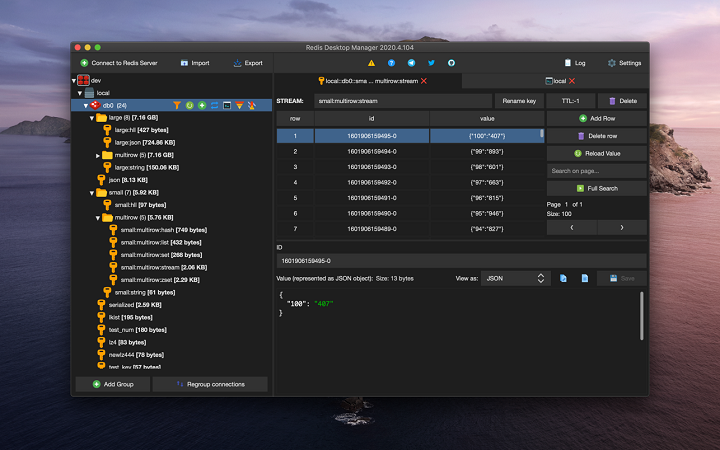Click the Rename key button
The height and width of the screenshot is (450, 720).
point(519,101)
